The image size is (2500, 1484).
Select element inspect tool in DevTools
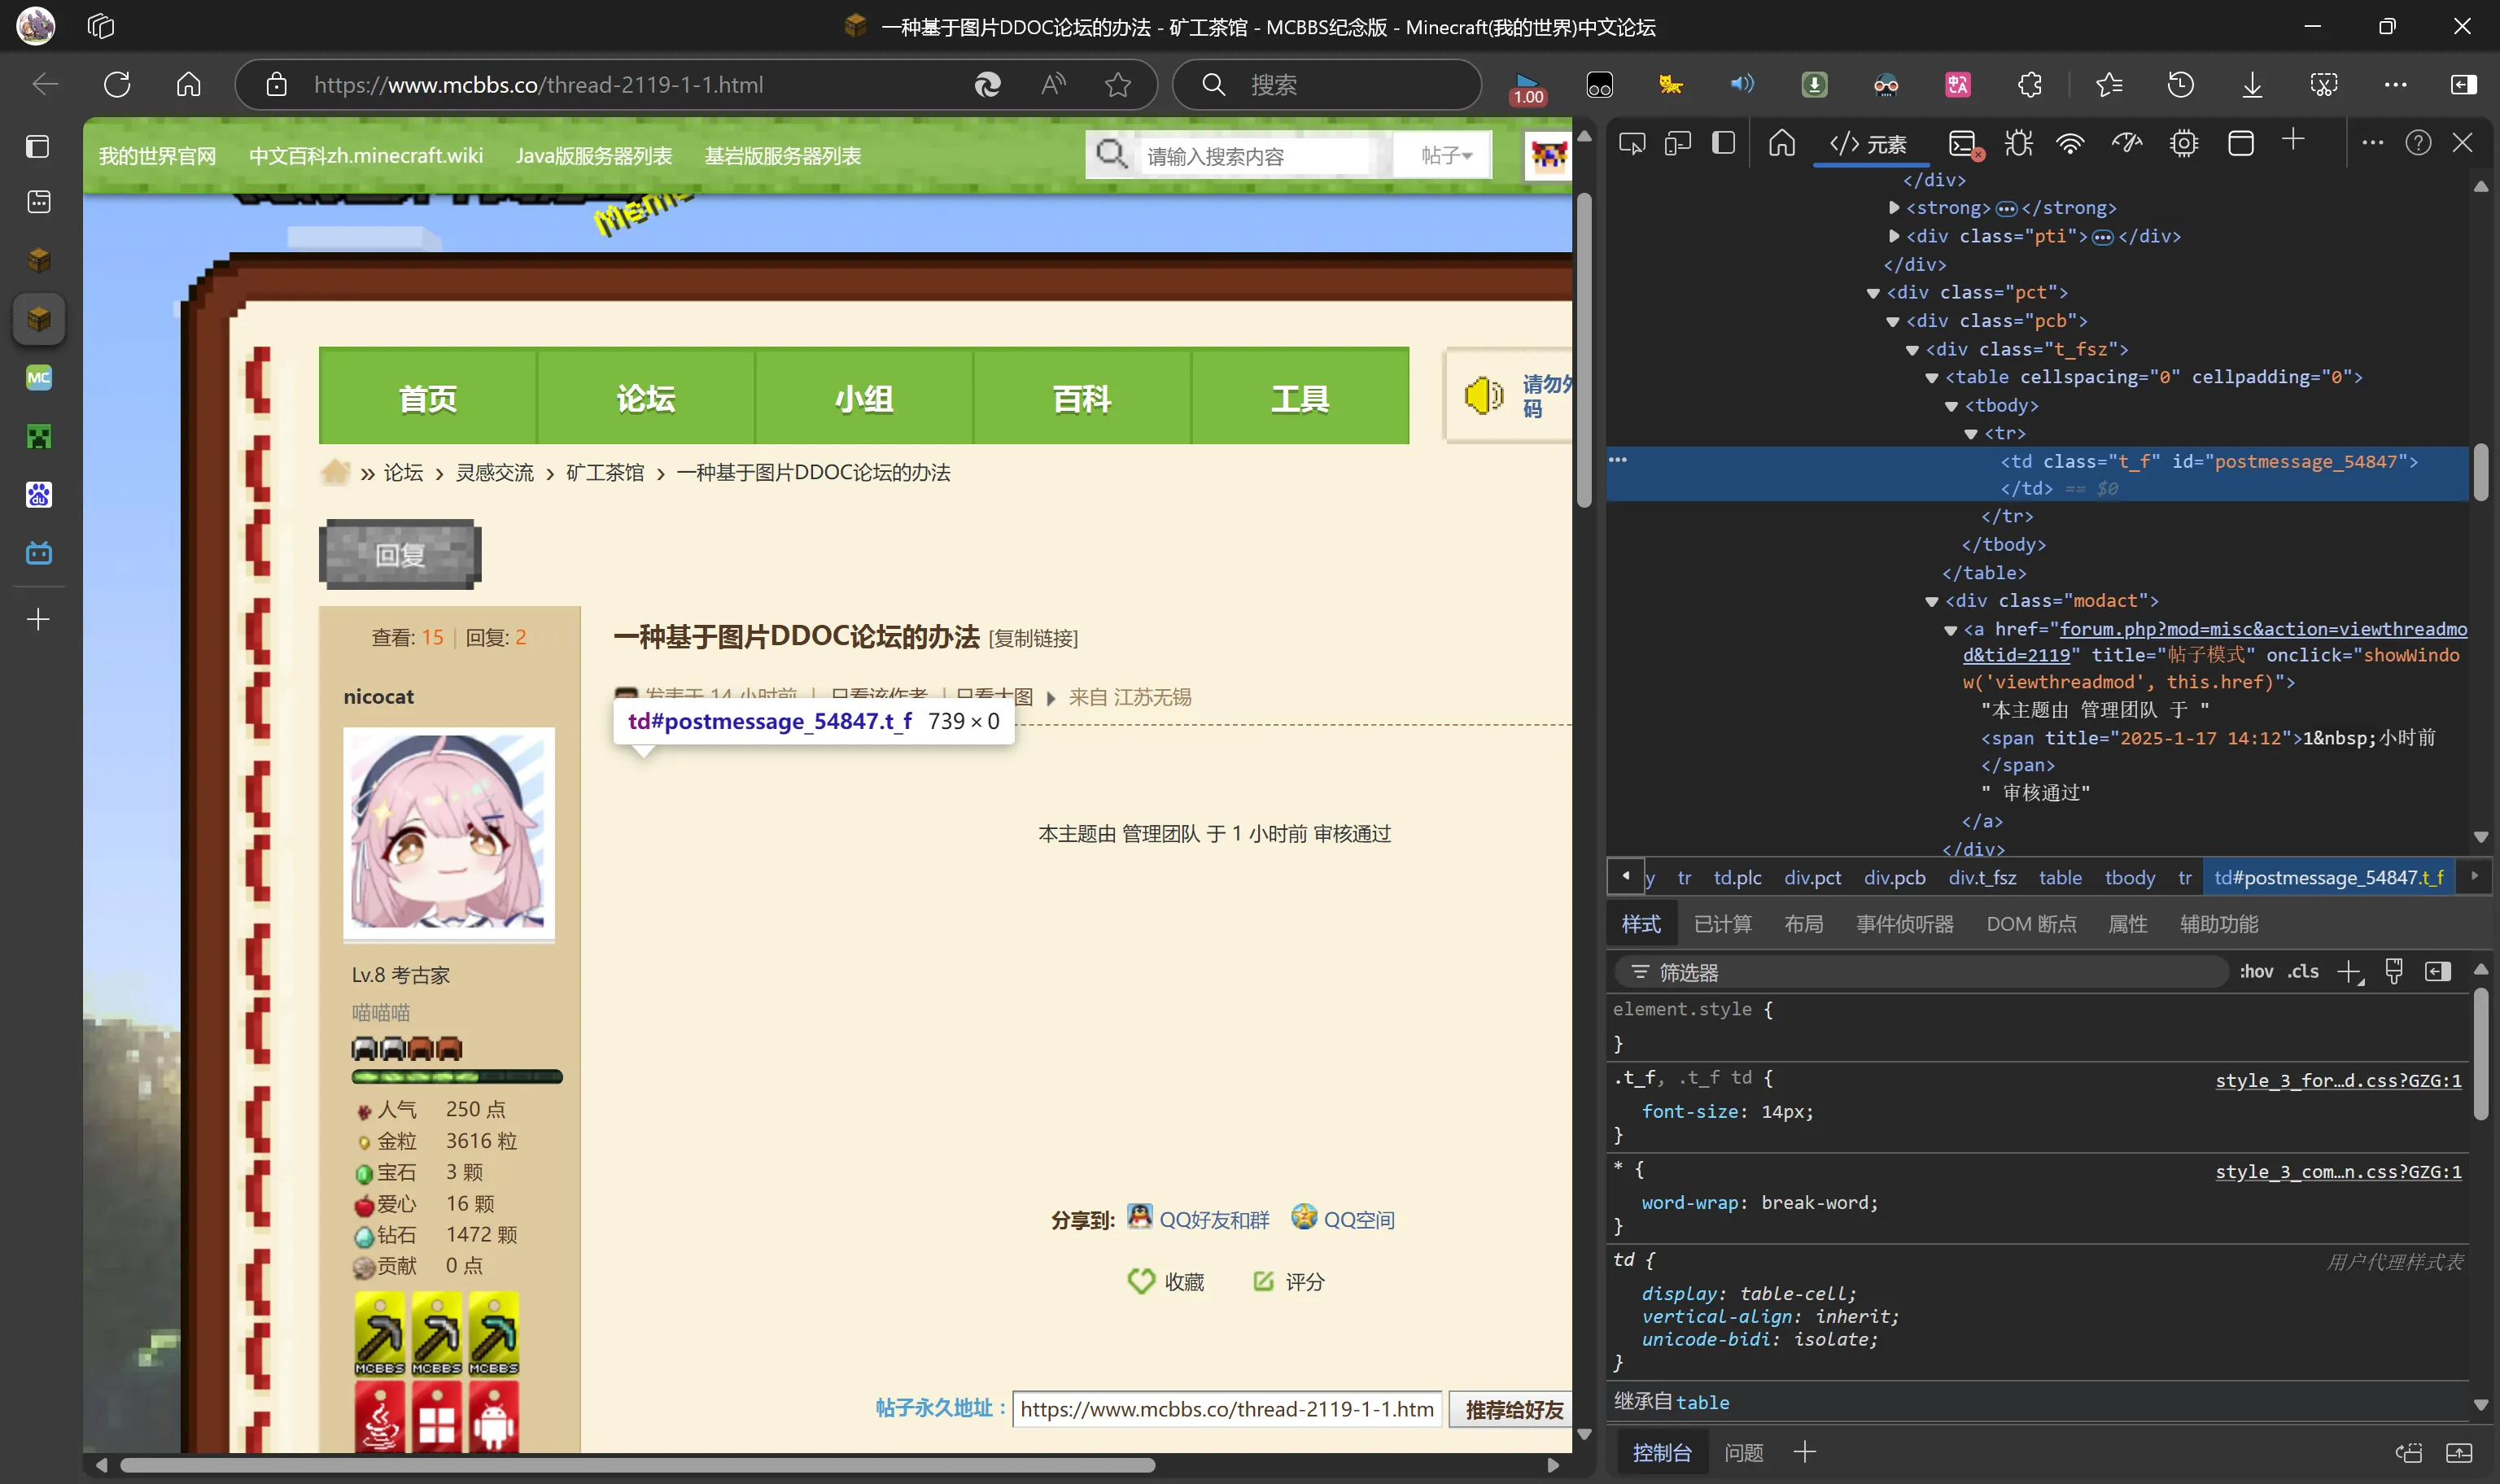[1632, 144]
